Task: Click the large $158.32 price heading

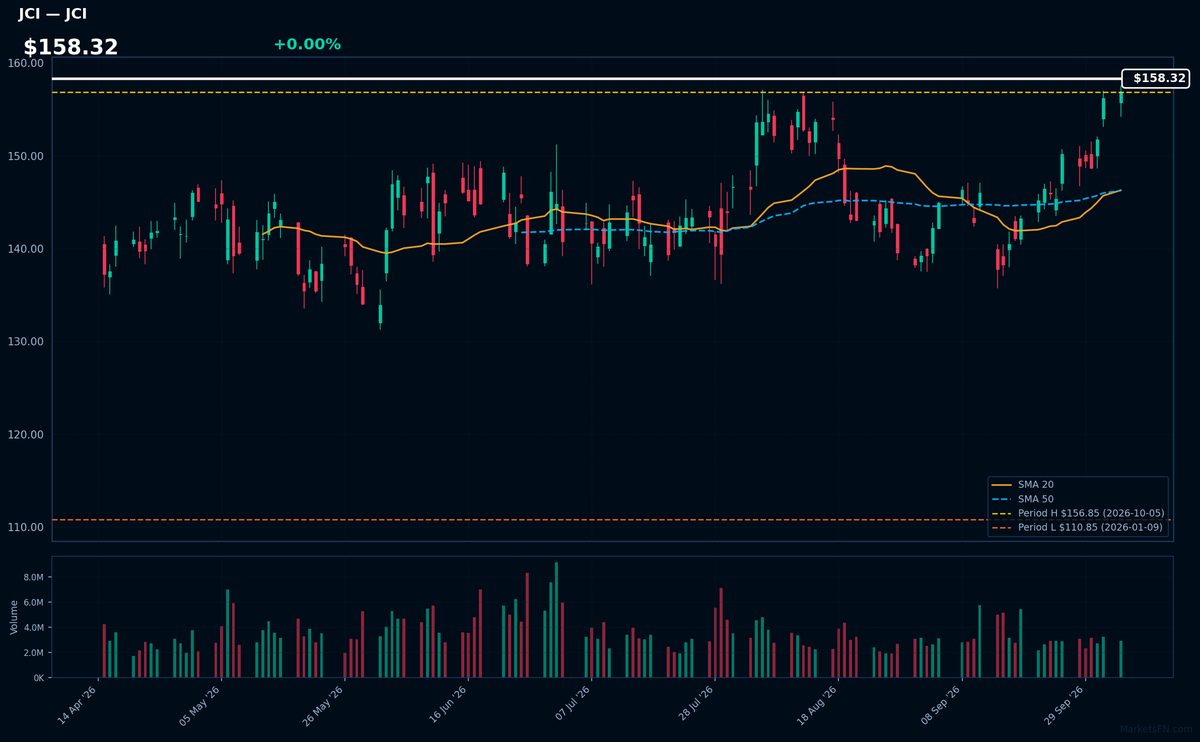Action: pos(71,47)
